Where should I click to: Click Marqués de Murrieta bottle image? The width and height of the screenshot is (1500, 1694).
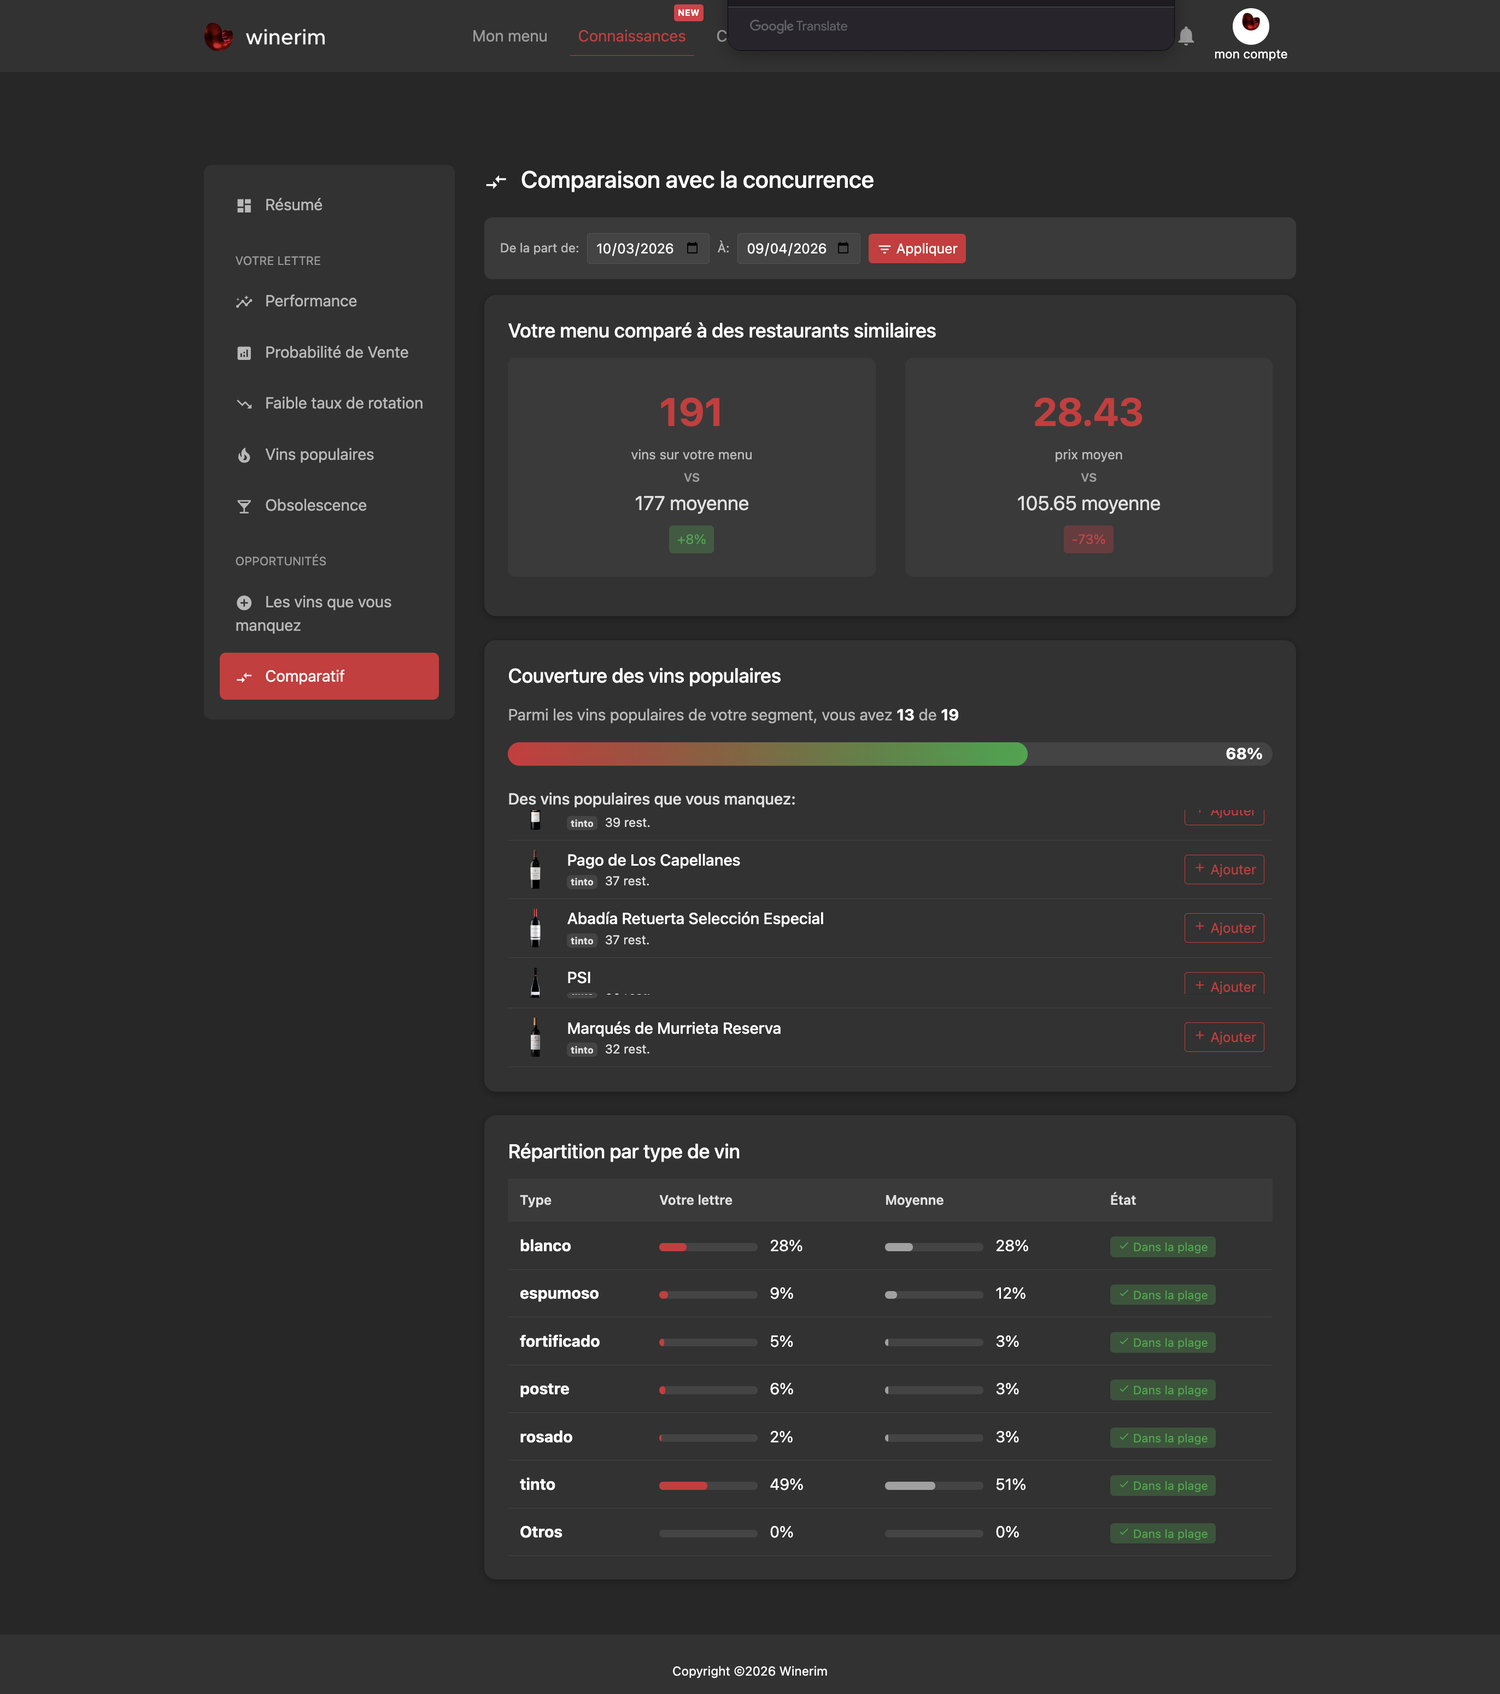535,1037
